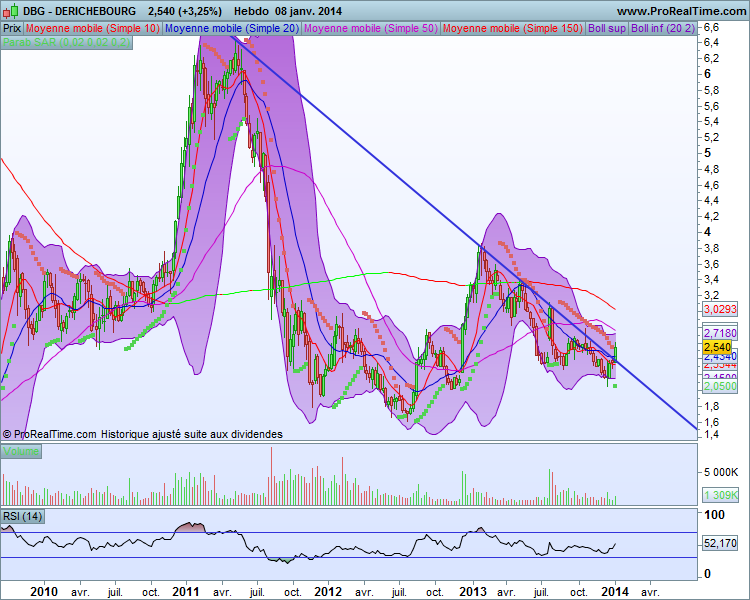Click the 4 price axis label

[x=707, y=232]
